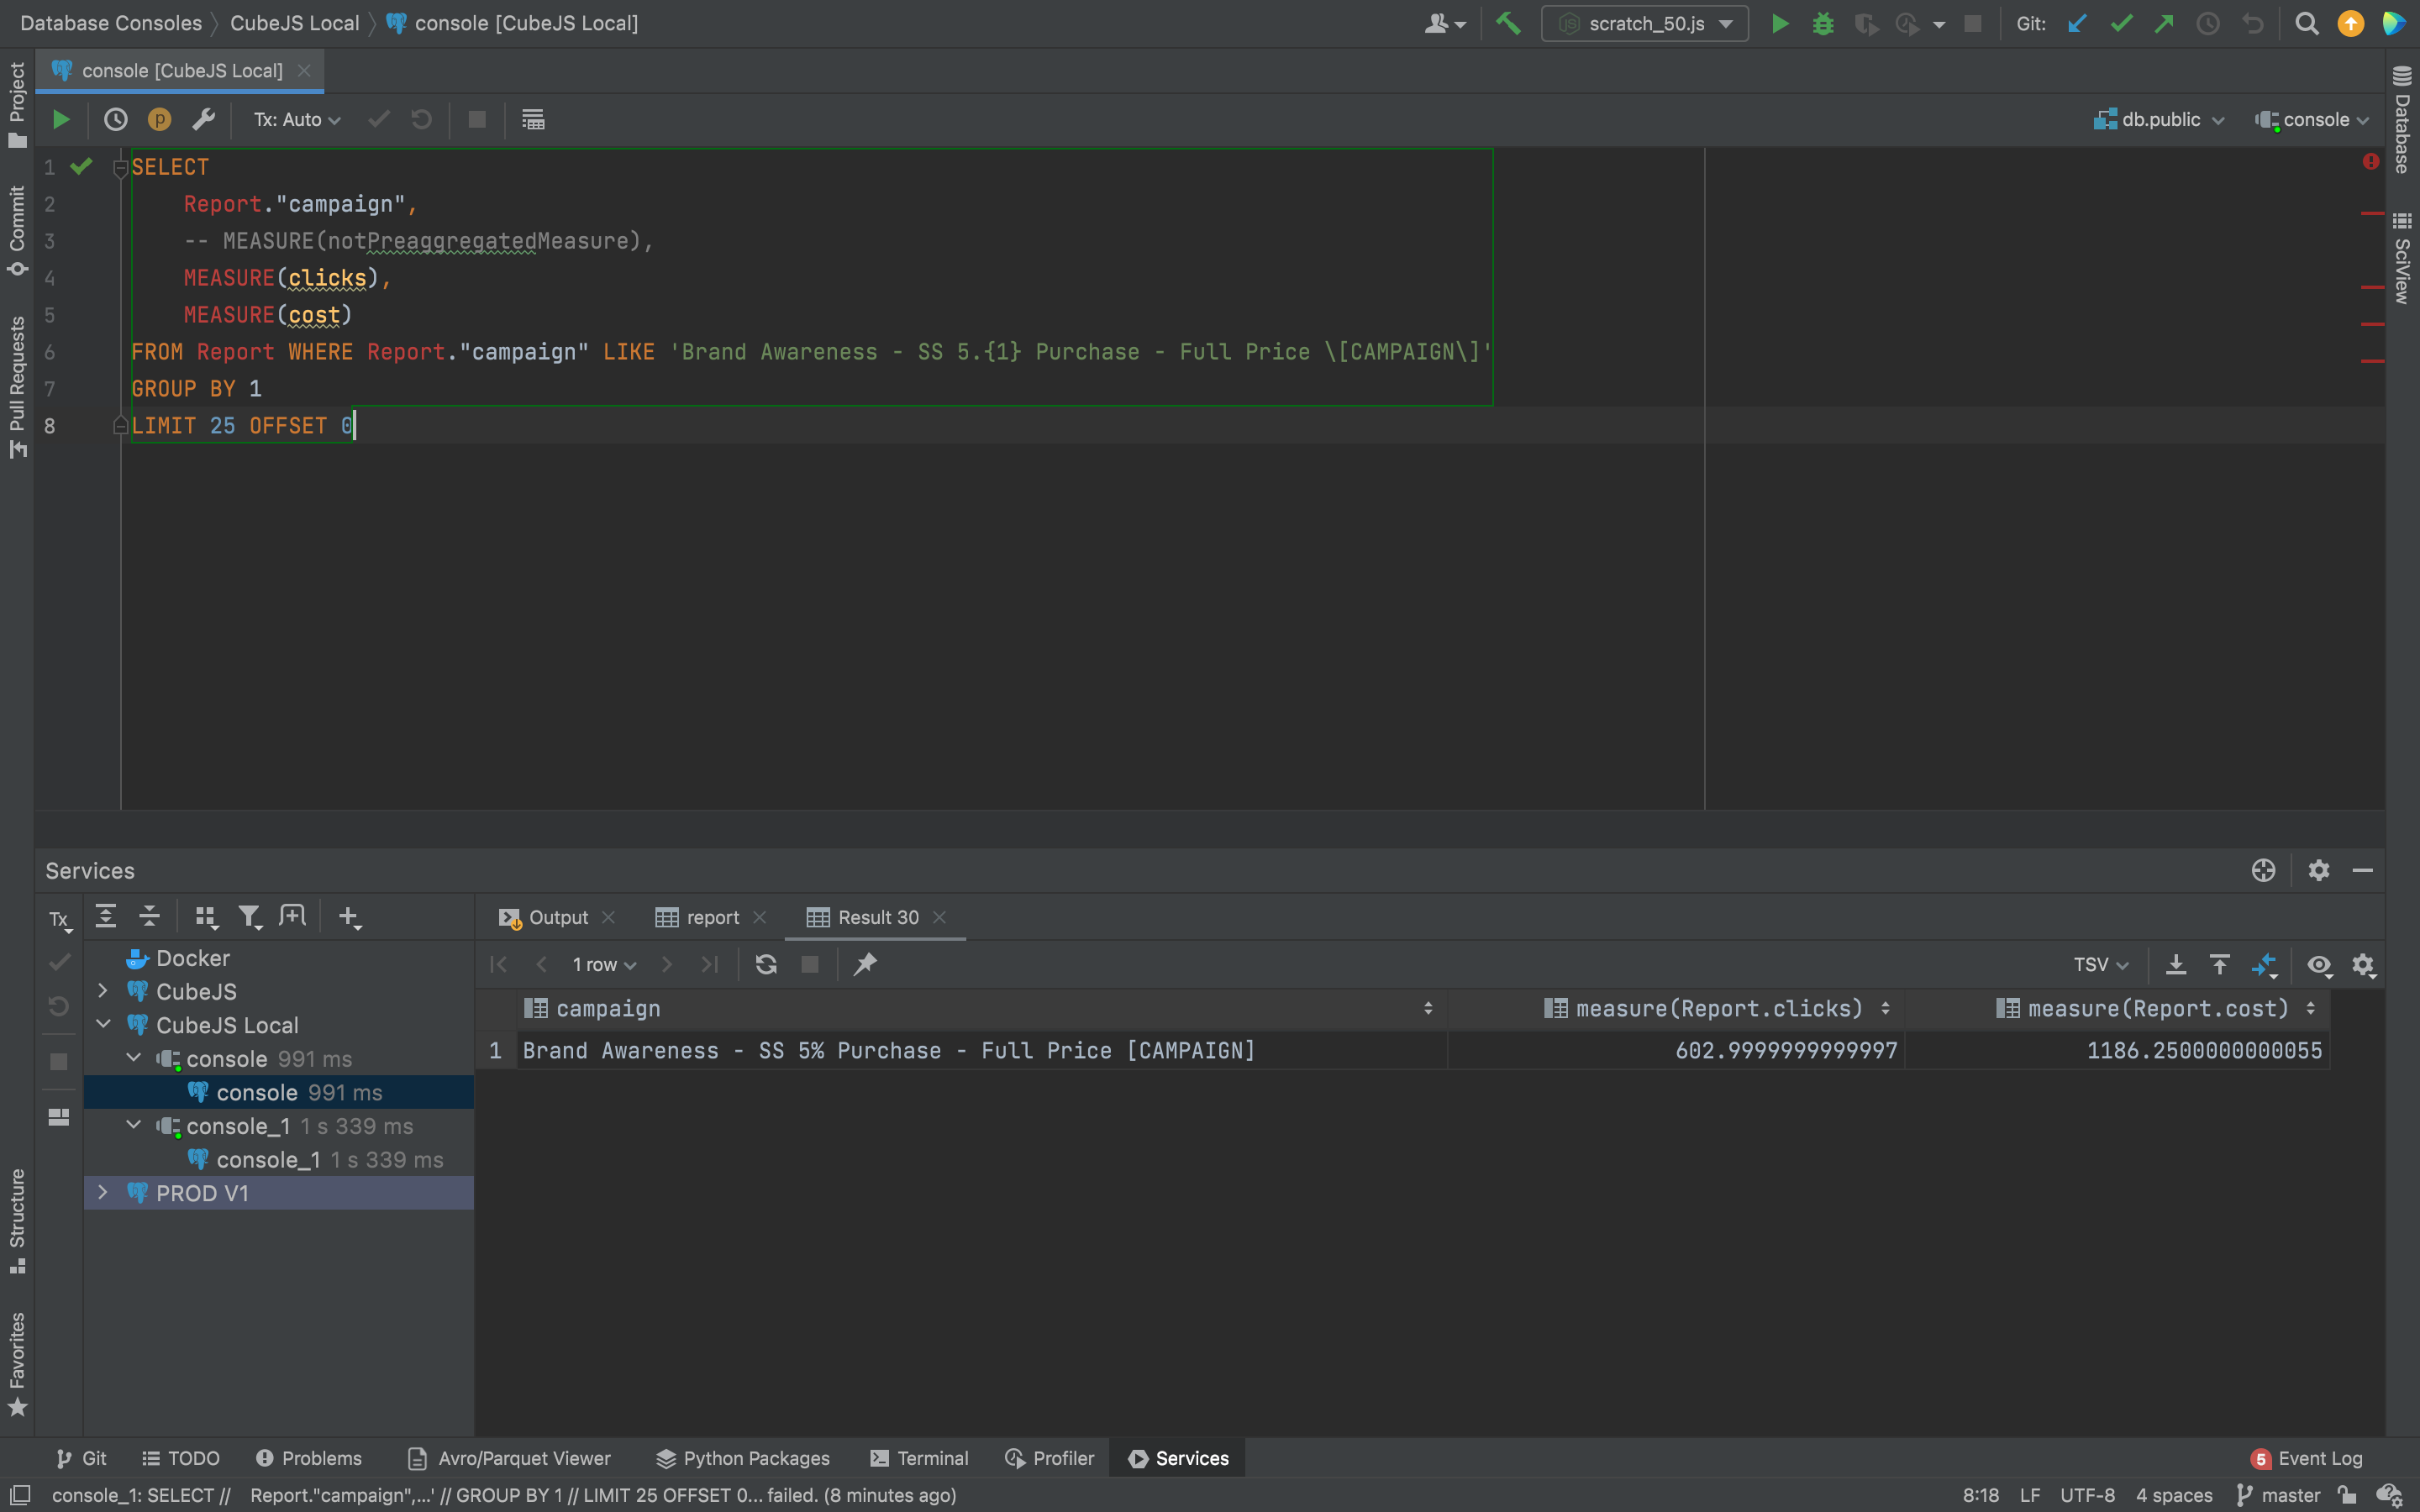2420x1512 pixels.
Task: Open the Profiler tool window tab
Action: [1050, 1458]
